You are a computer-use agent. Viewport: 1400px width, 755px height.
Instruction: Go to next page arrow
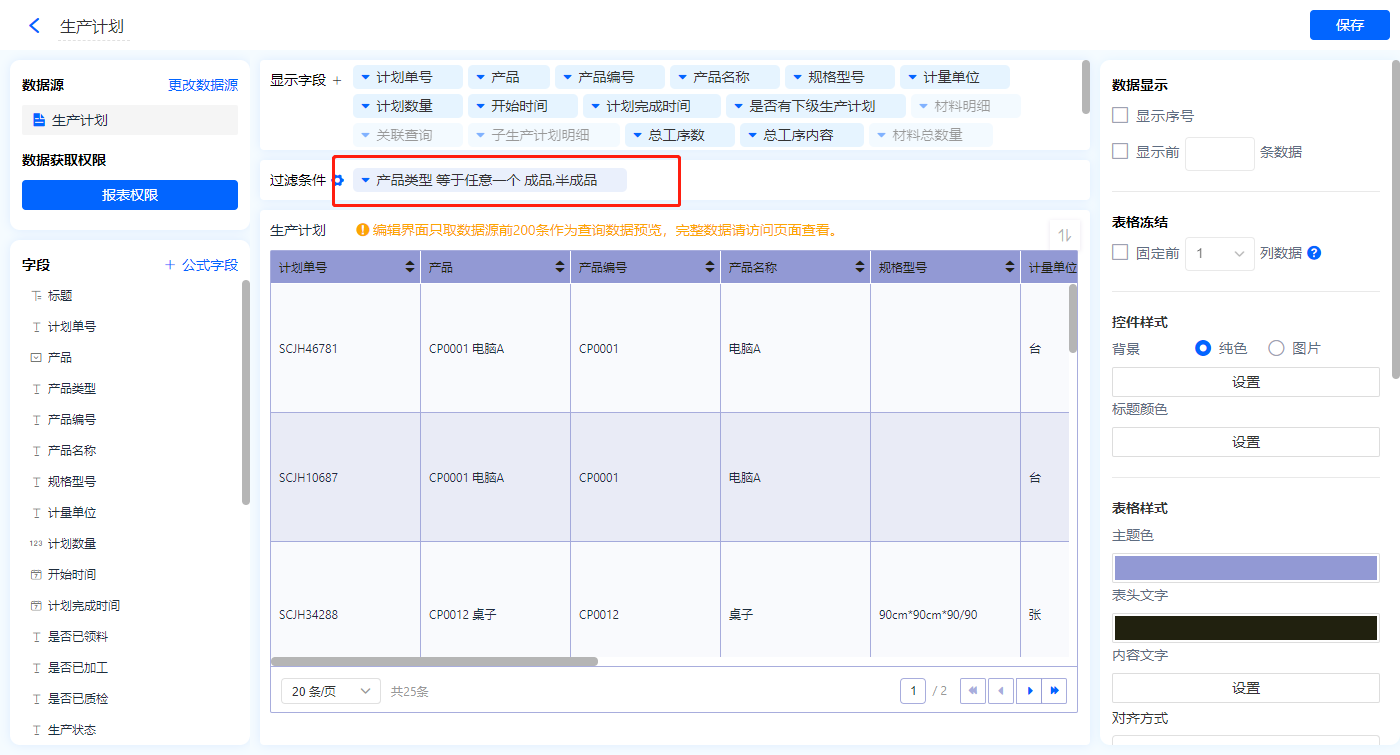click(x=1027, y=691)
